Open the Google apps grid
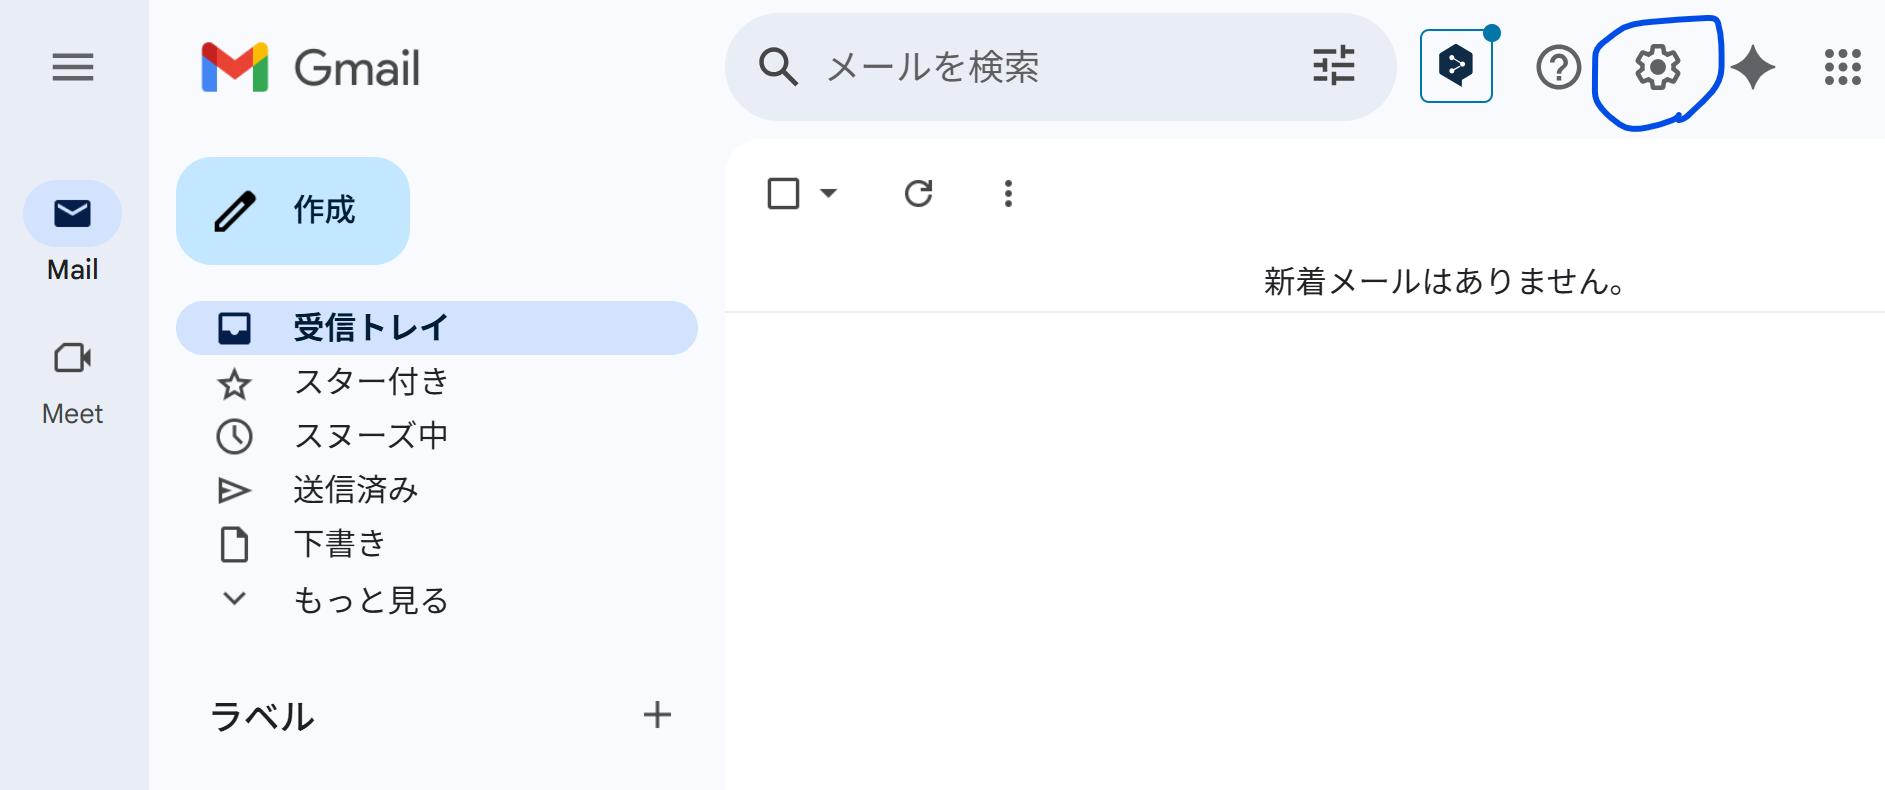The width and height of the screenshot is (1885, 790). (x=1842, y=68)
